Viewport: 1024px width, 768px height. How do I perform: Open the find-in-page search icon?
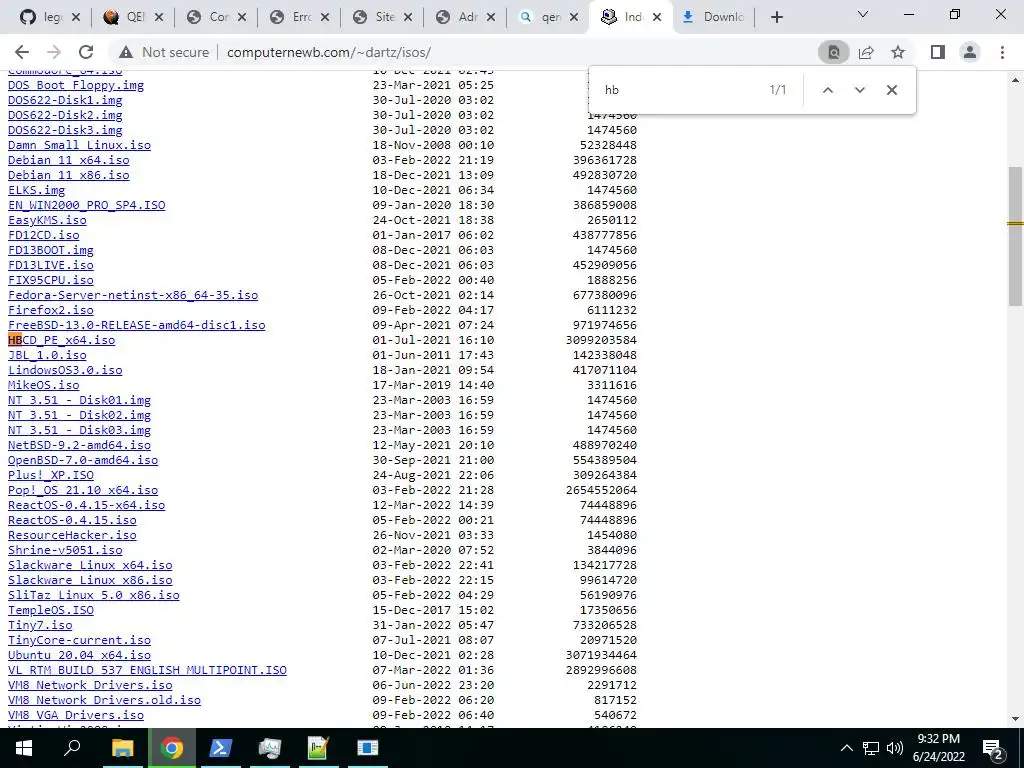pyautogui.click(x=833, y=52)
